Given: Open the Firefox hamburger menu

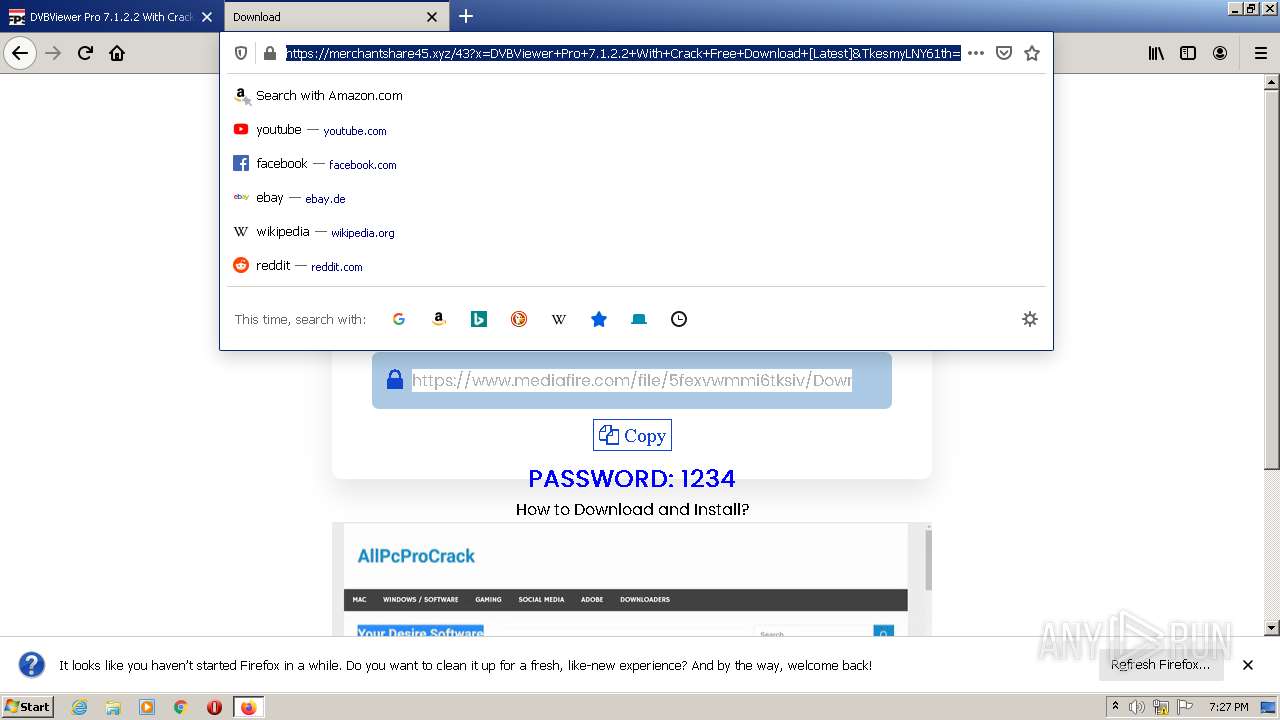Looking at the screenshot, I should click(1260, 53).
